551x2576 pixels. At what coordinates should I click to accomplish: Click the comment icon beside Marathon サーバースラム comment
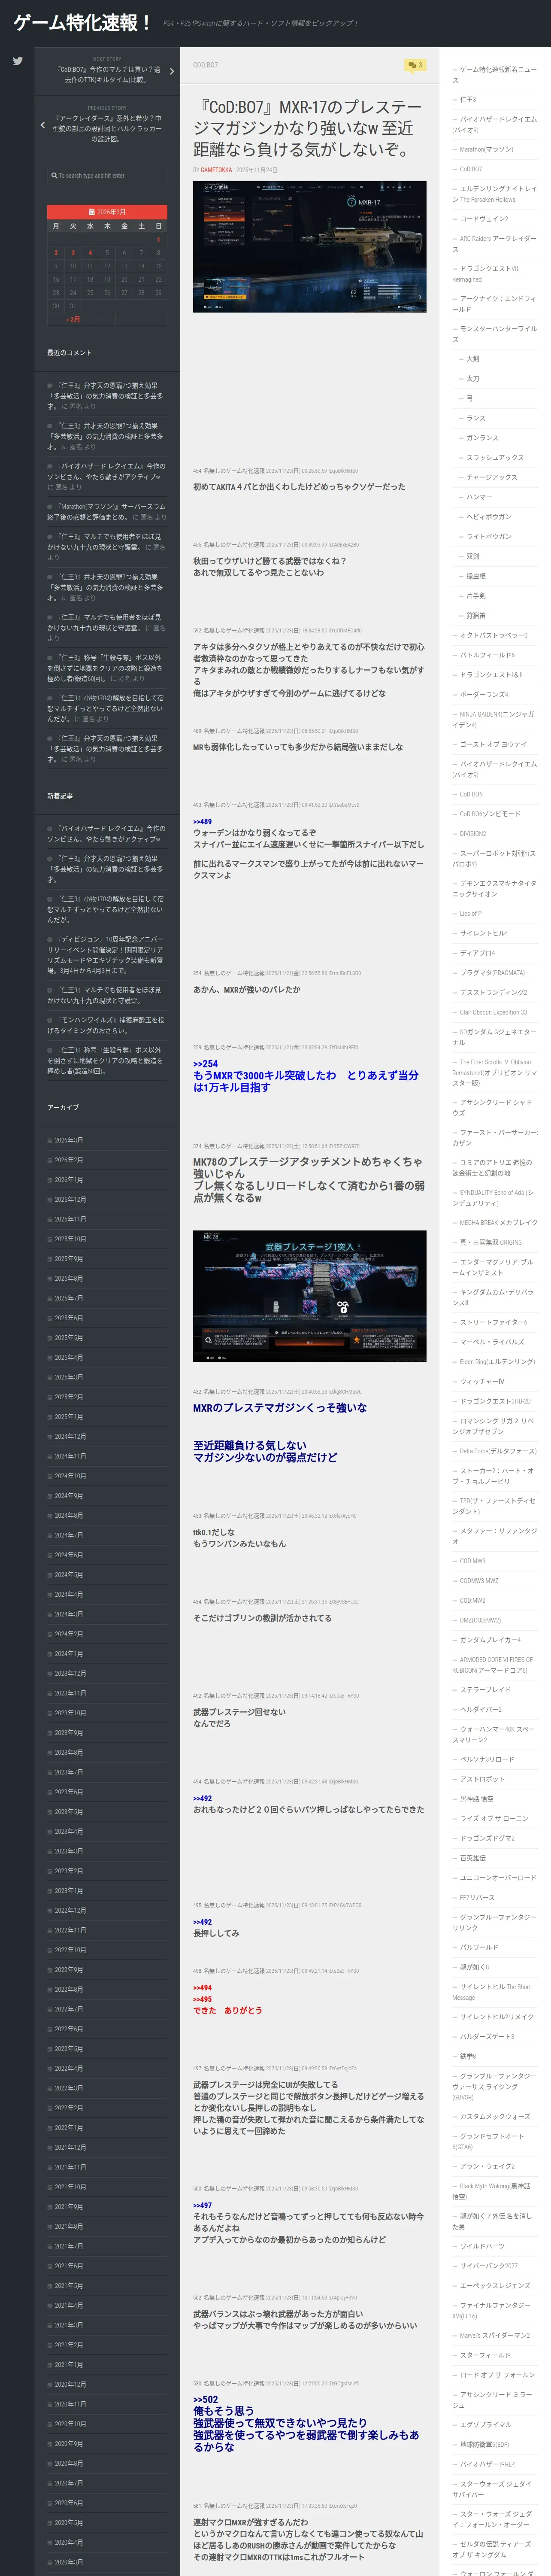pos(50,507)
